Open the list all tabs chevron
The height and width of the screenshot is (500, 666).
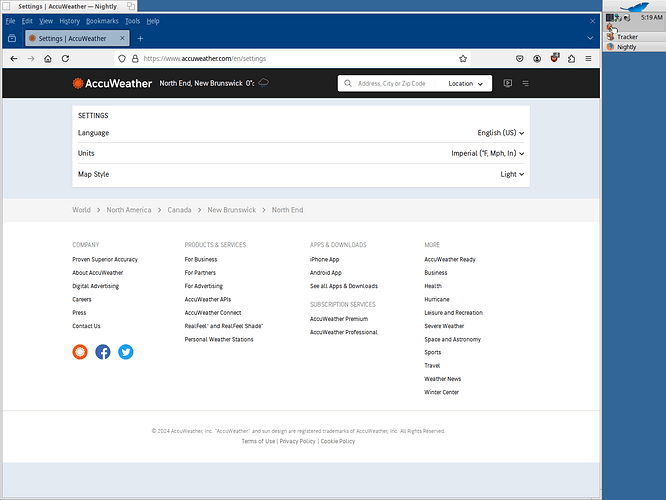pyautogui.click(x=590, y=38)
